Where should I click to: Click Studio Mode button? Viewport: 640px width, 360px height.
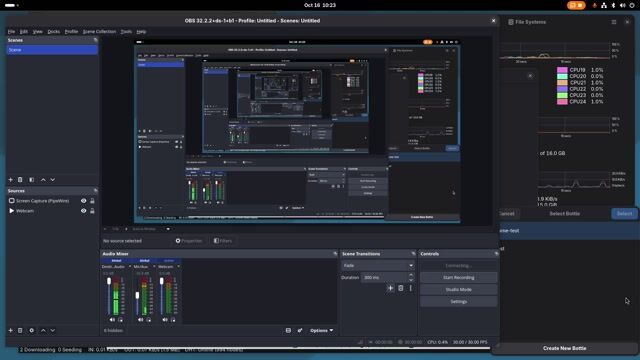[458, 289]
